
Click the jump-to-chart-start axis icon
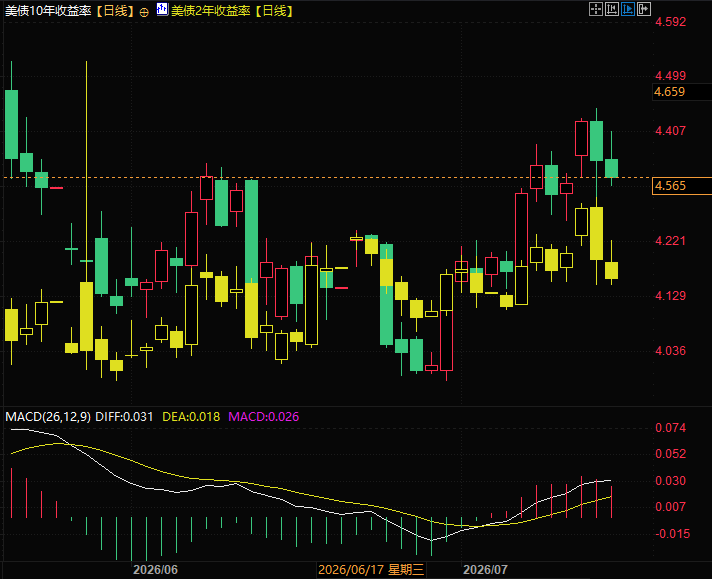(x=612, y=9)
